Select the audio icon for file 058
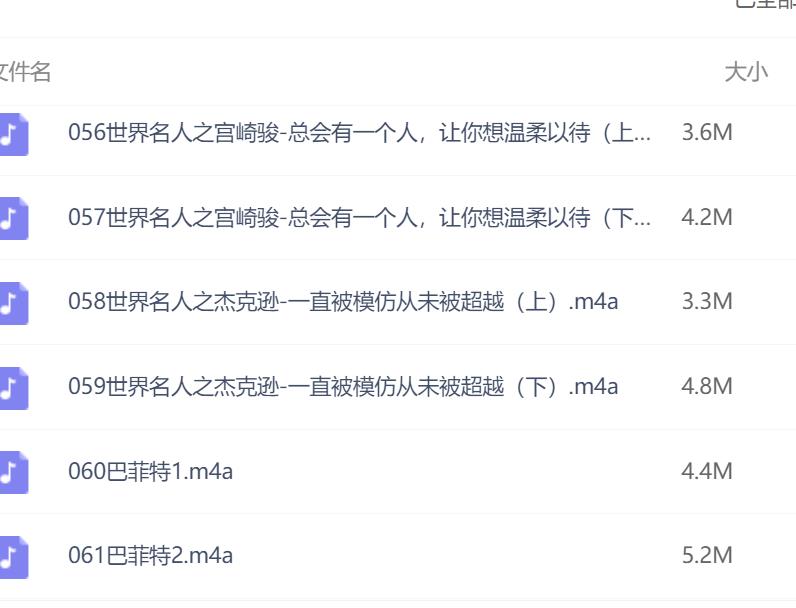 pyautogui.click(x=14, y=303)
